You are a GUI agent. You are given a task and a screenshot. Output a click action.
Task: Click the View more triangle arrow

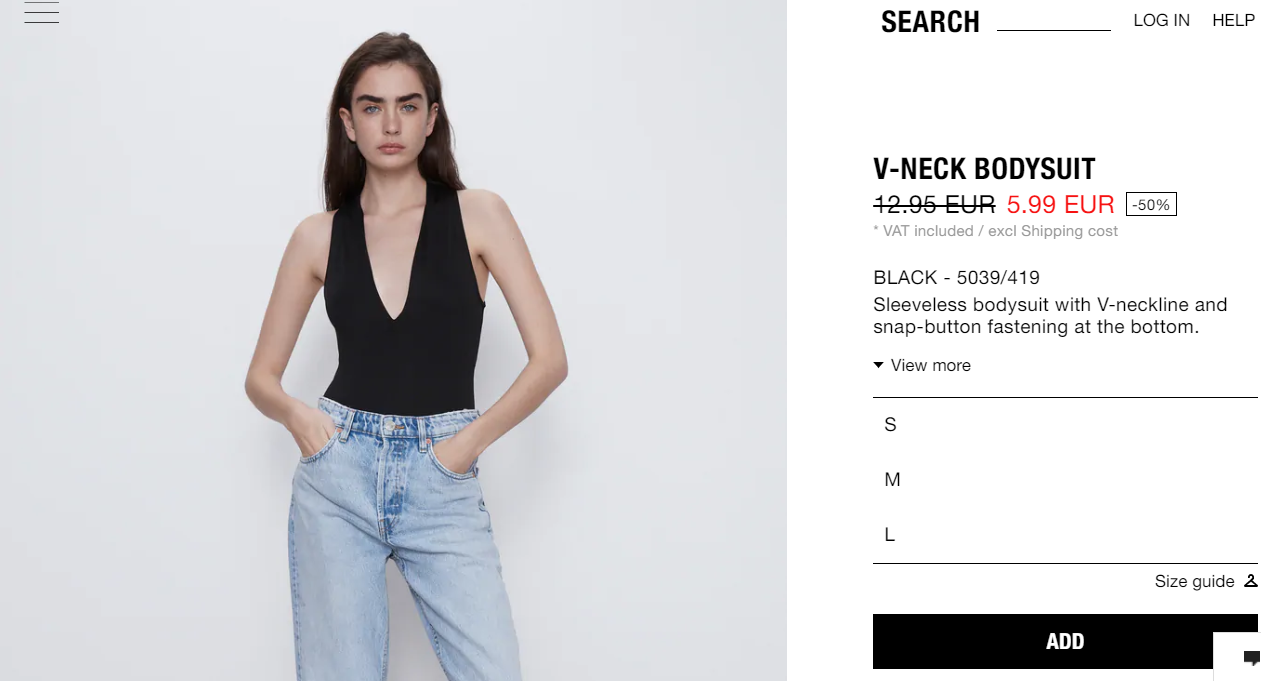click(x=878, y=365)
